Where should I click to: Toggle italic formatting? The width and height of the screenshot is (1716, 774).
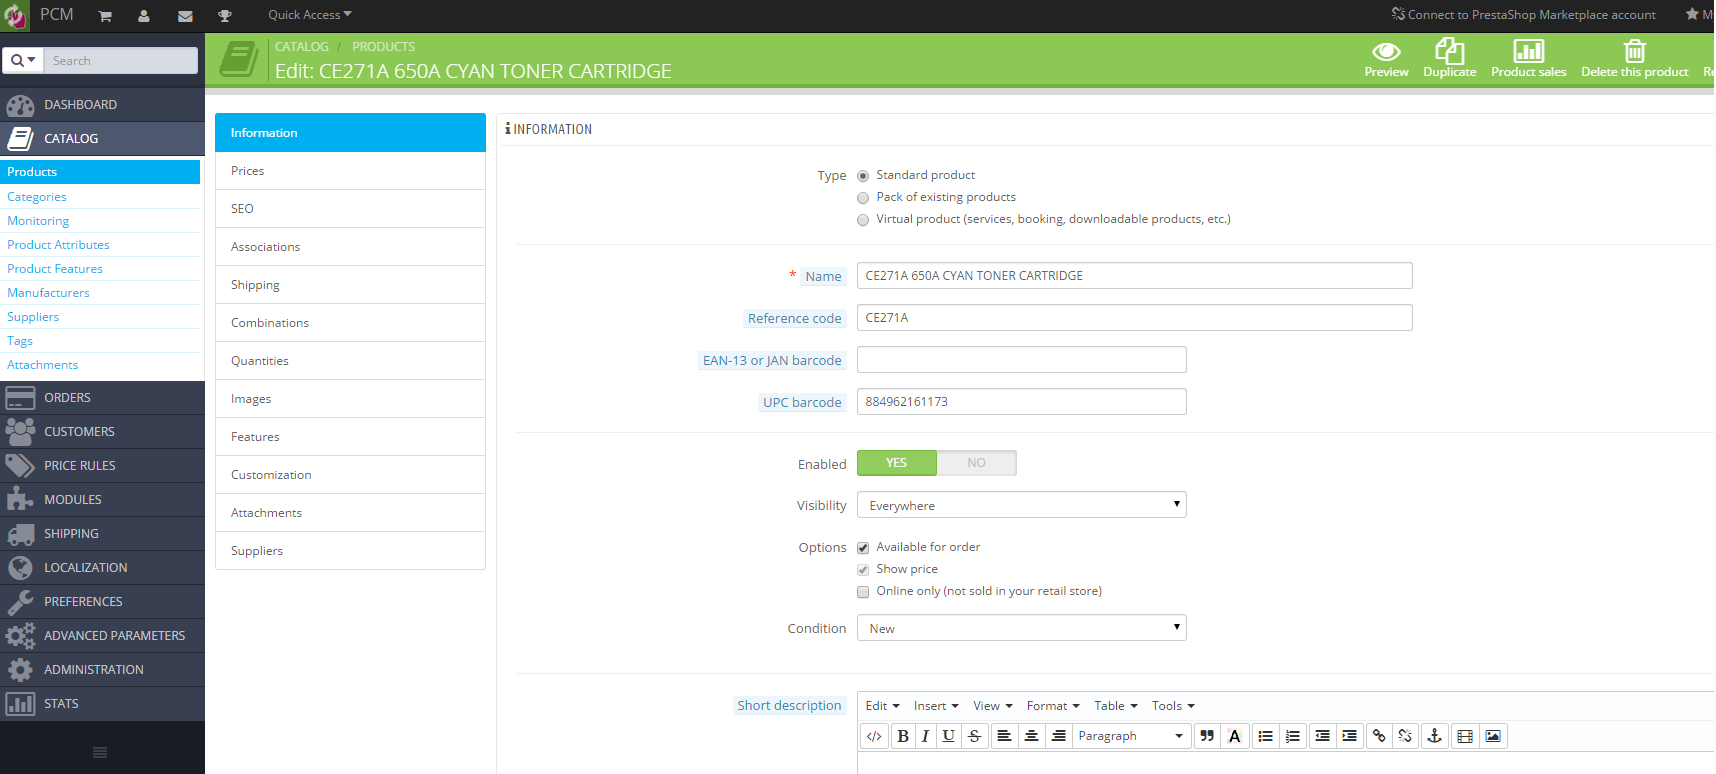pyautogui.click(x=925, y=736)
